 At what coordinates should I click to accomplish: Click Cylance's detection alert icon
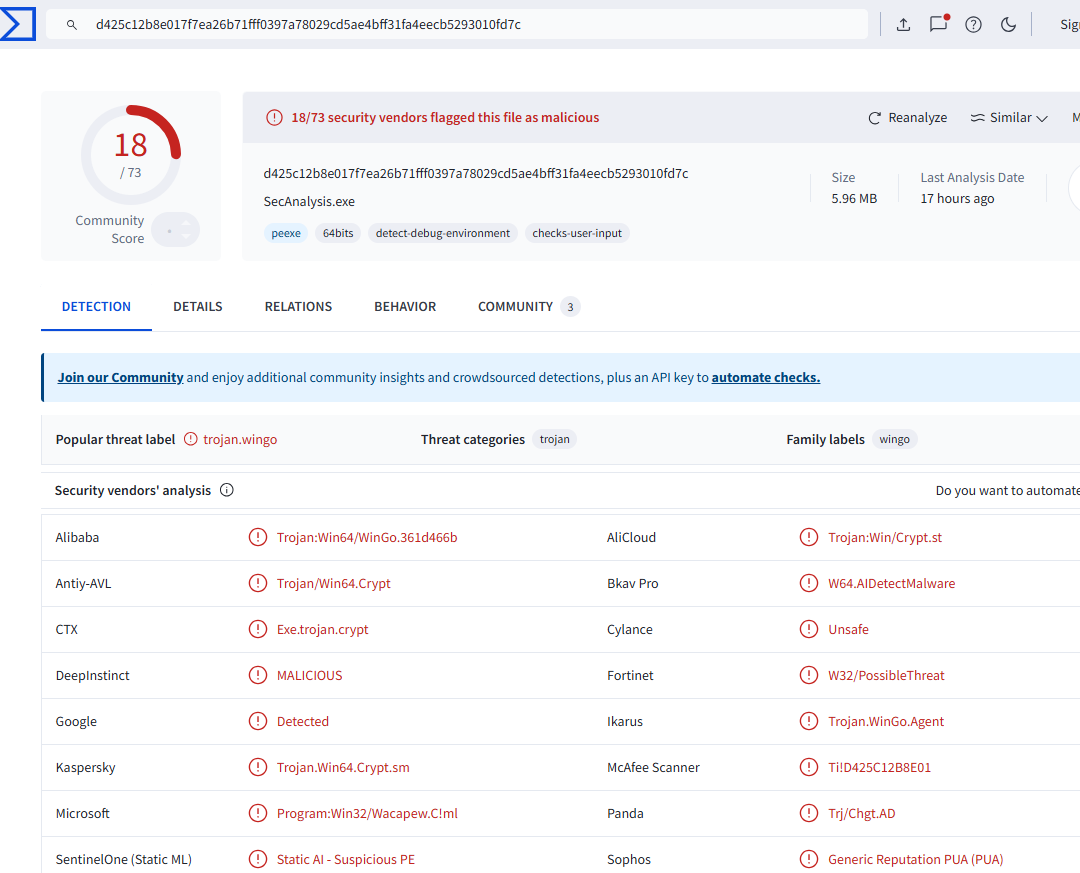pos(809,629)
